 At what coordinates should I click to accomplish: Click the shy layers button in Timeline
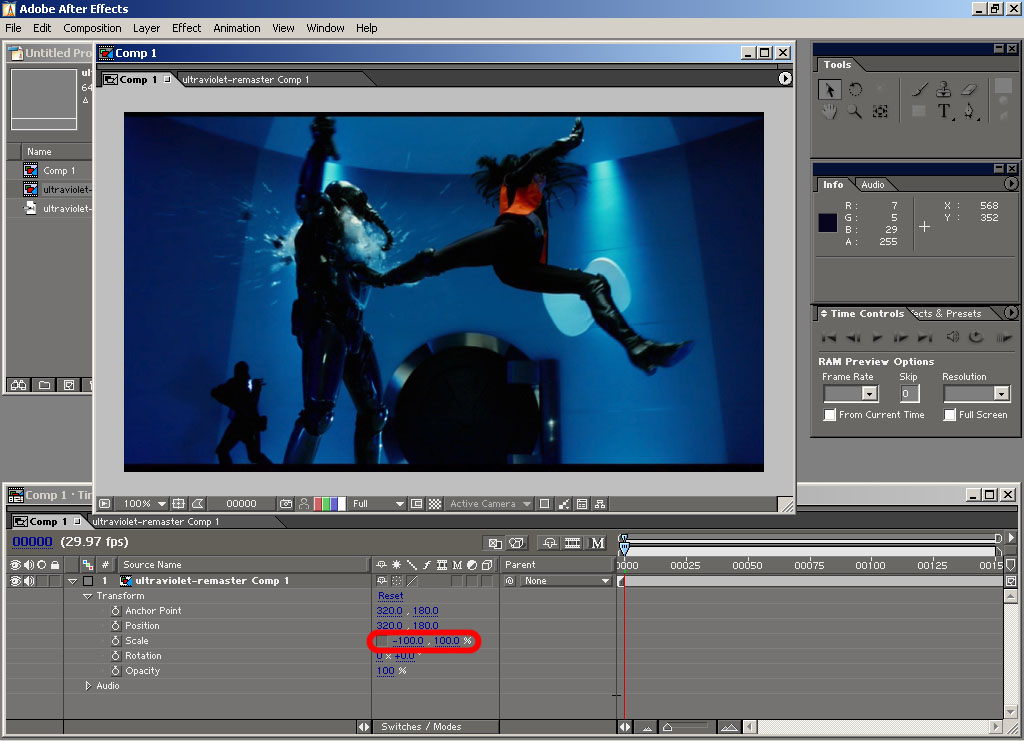pyautogui.click(x=549, y=543)
